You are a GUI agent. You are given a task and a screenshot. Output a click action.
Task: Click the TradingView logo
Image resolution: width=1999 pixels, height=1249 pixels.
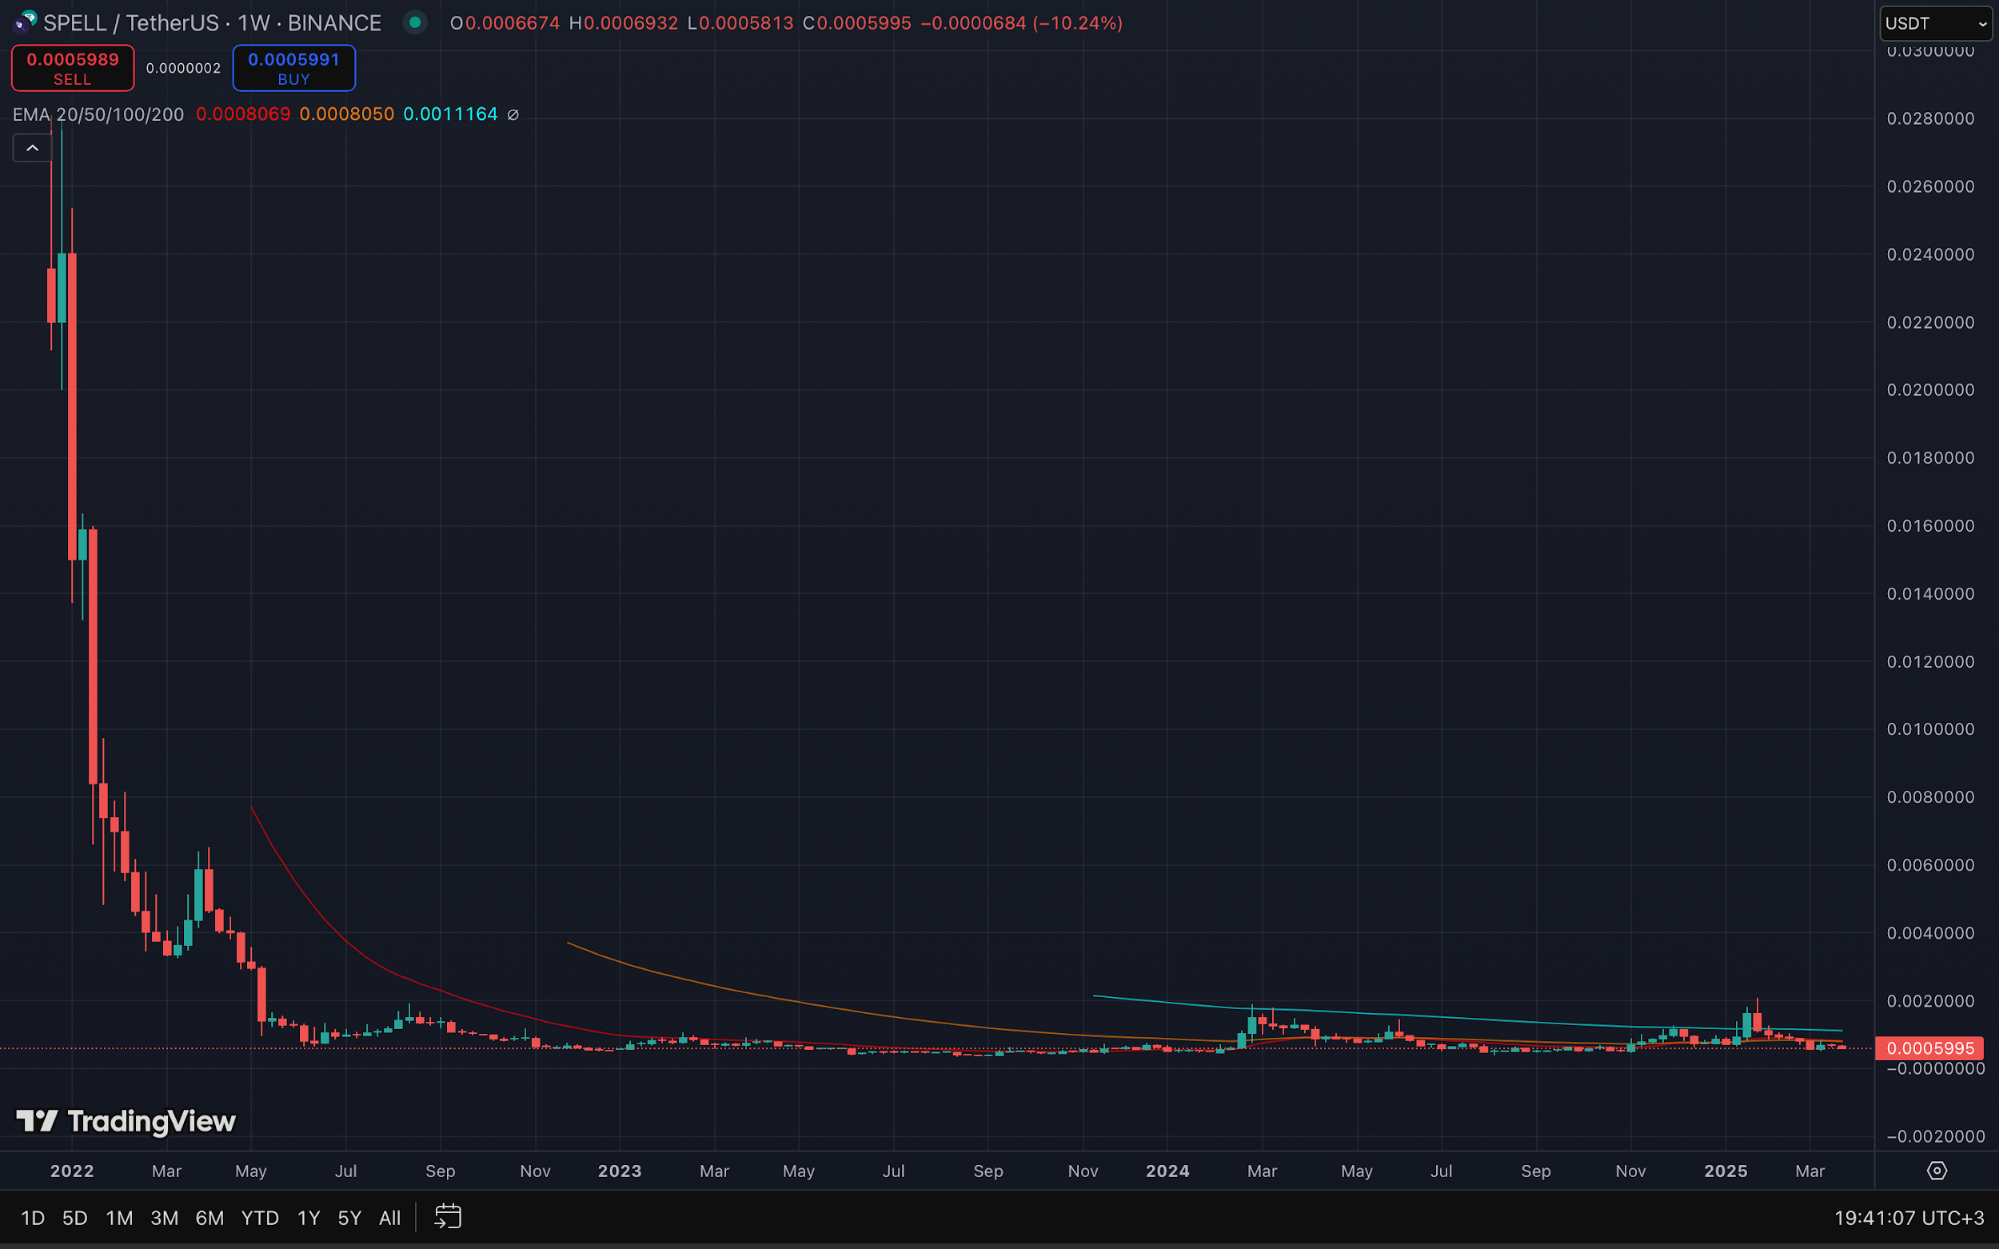pos(126,1121)
